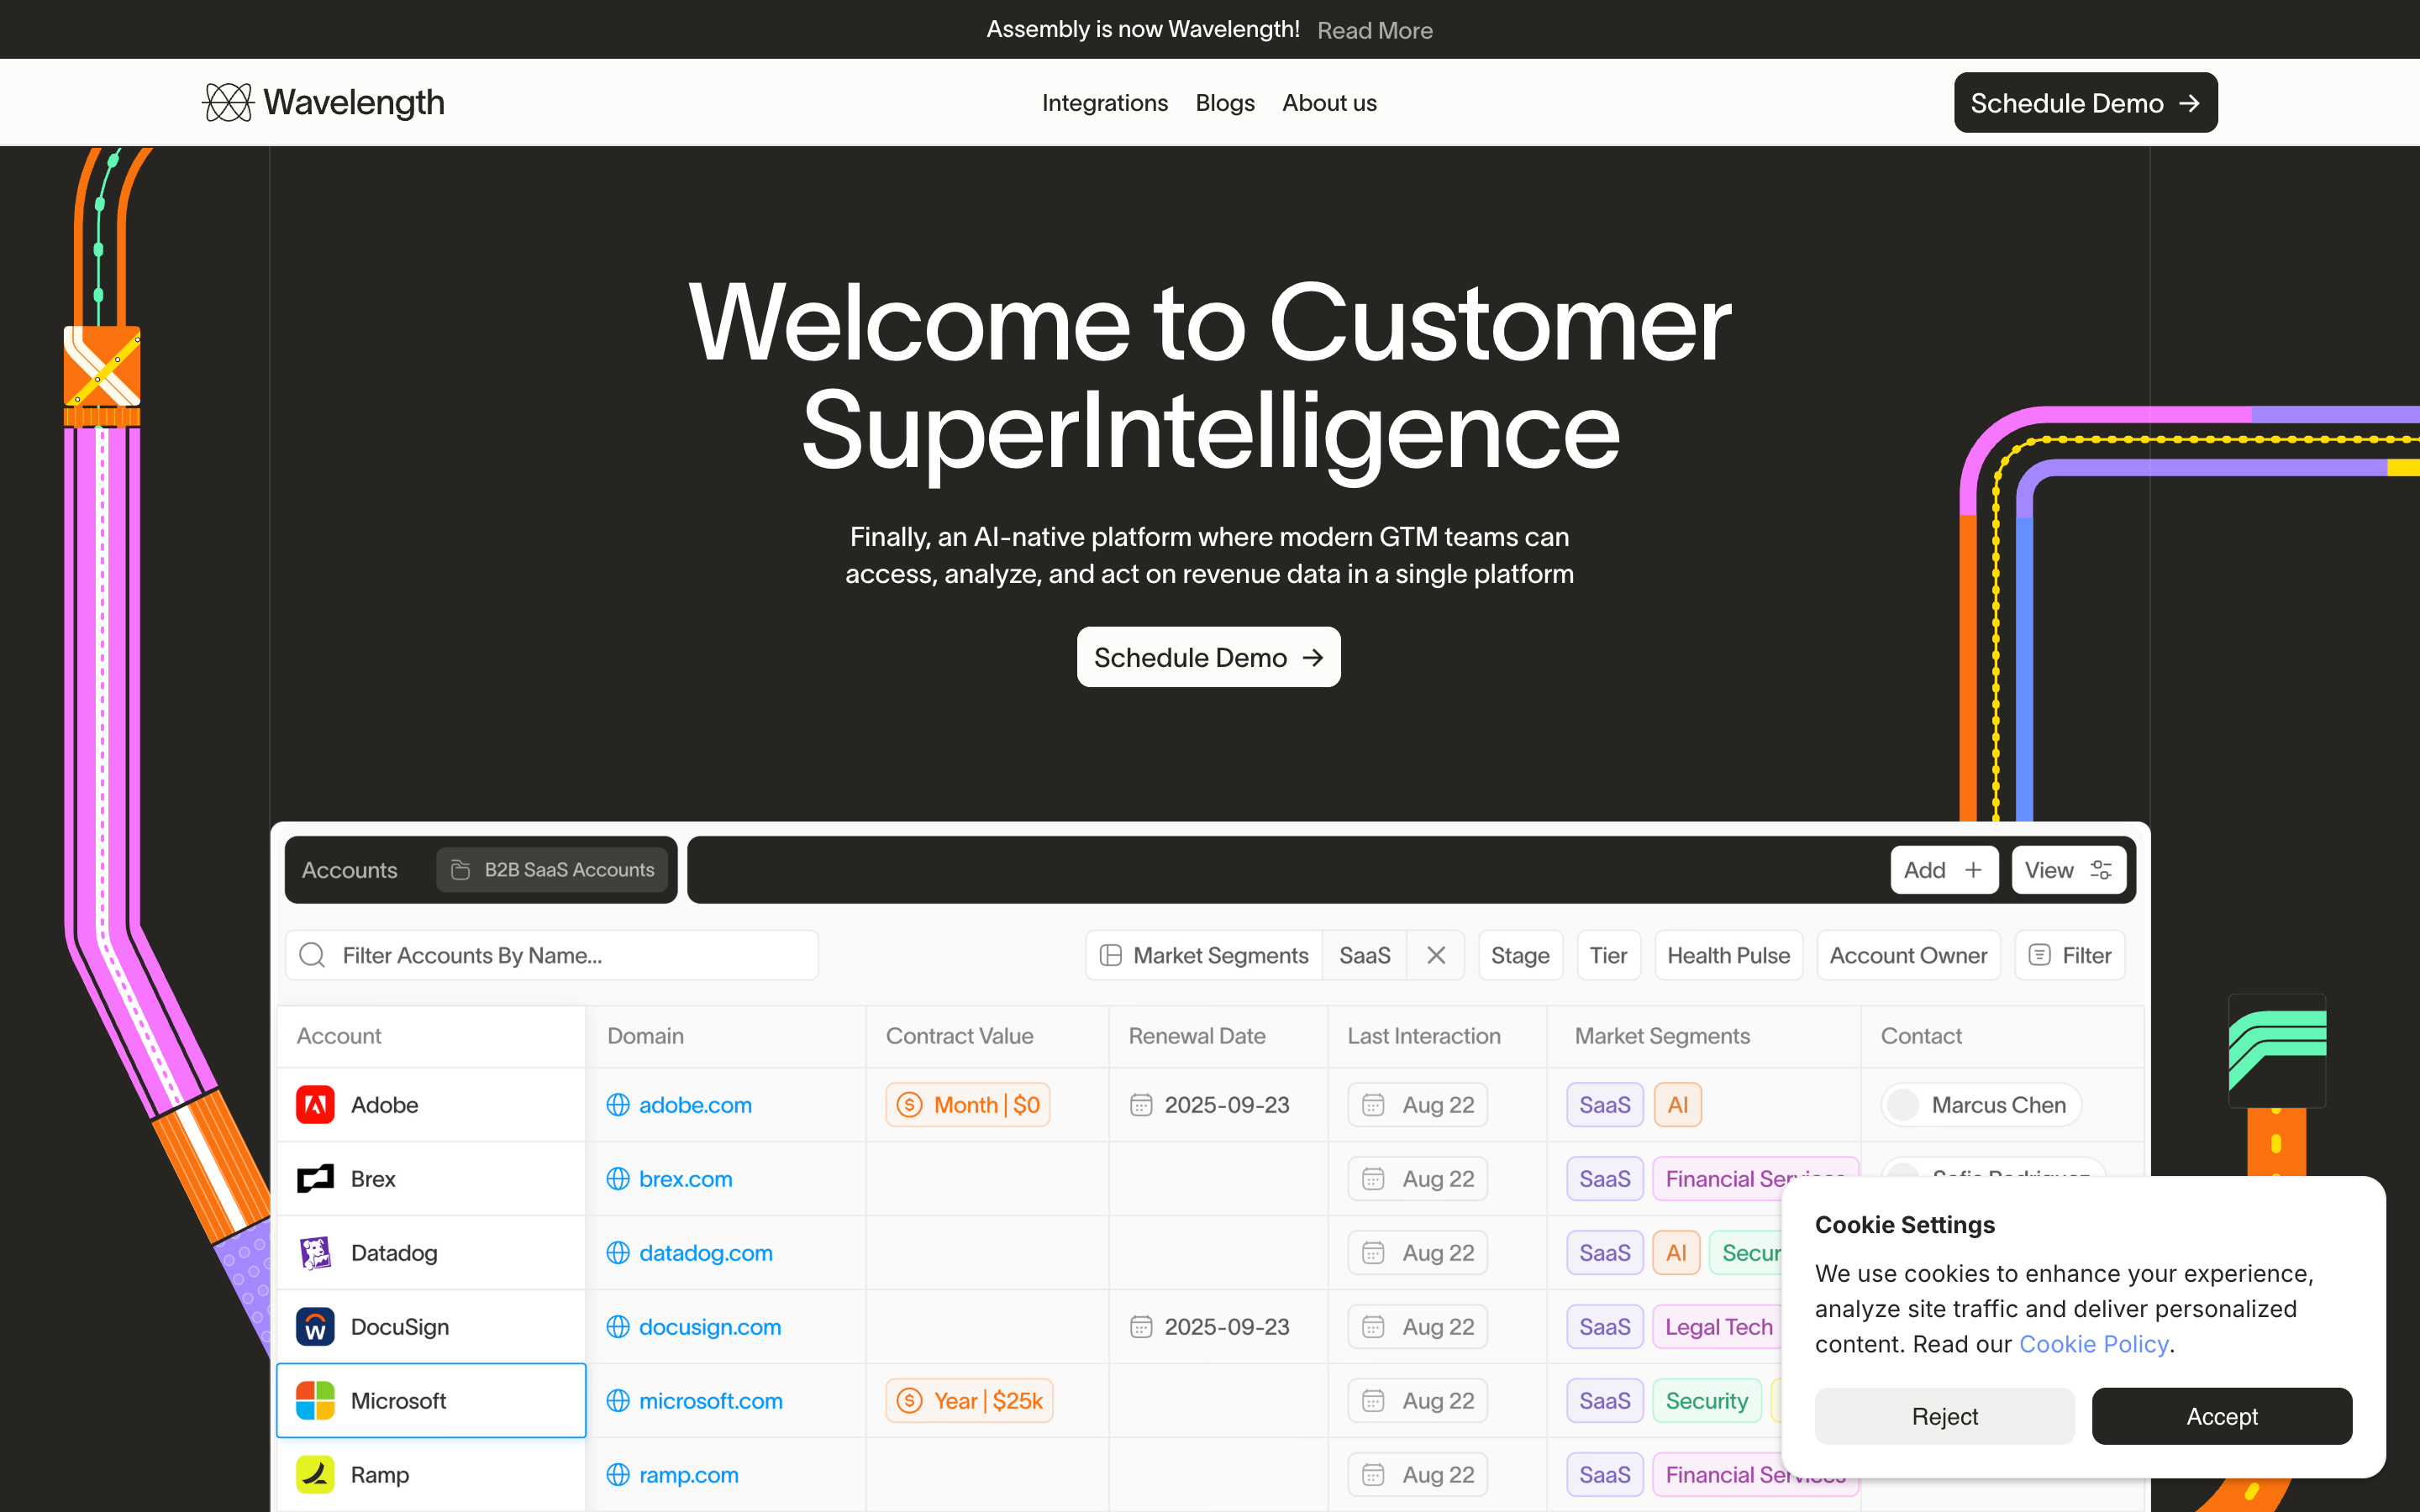The width and height of the screenshot is (2420, 1512).
Task: Open the Stage filter dropdown
Action: [1520, 955]
